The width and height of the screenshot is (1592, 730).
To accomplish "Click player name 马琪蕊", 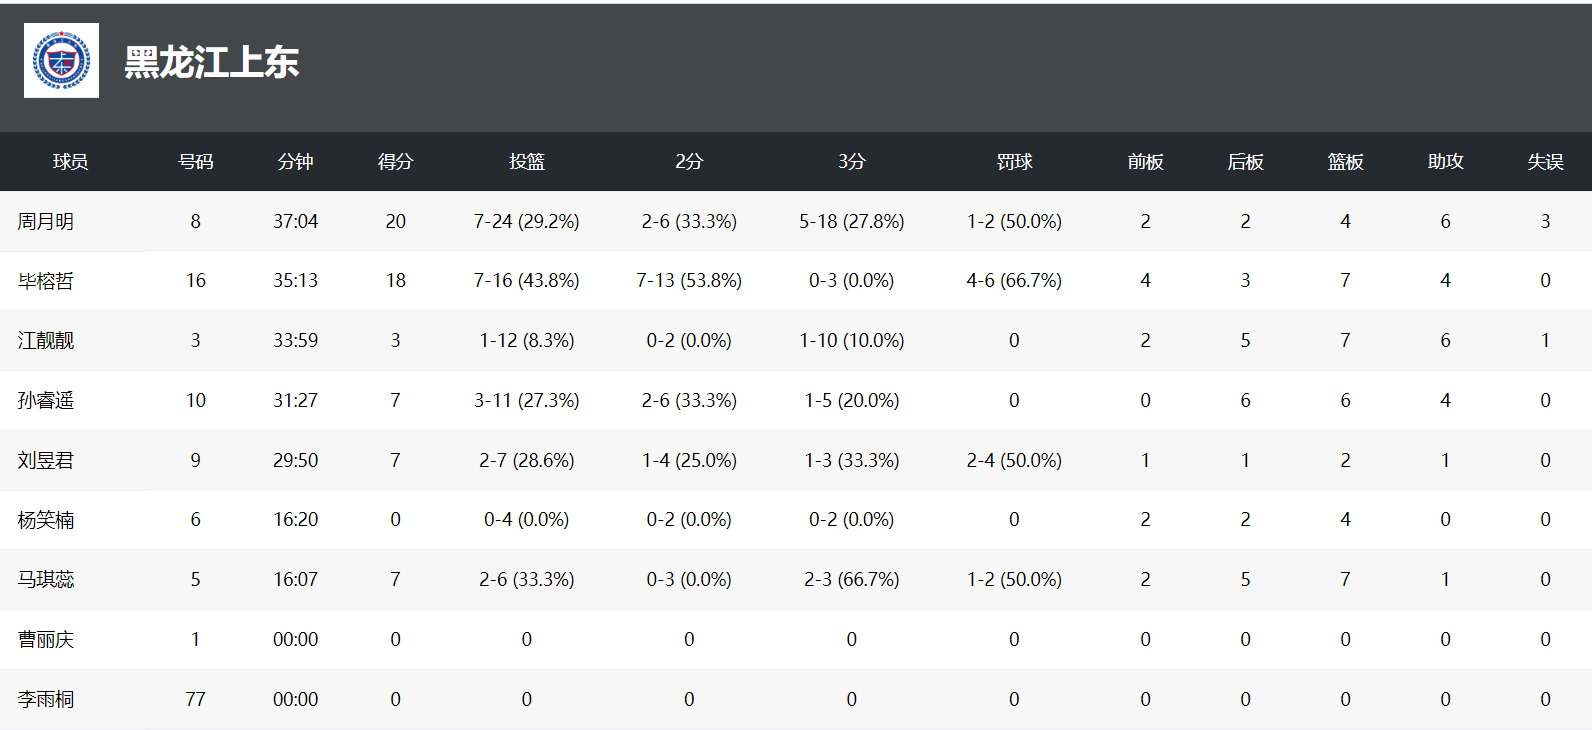I will pyautogui.click(x=46, y=580).
